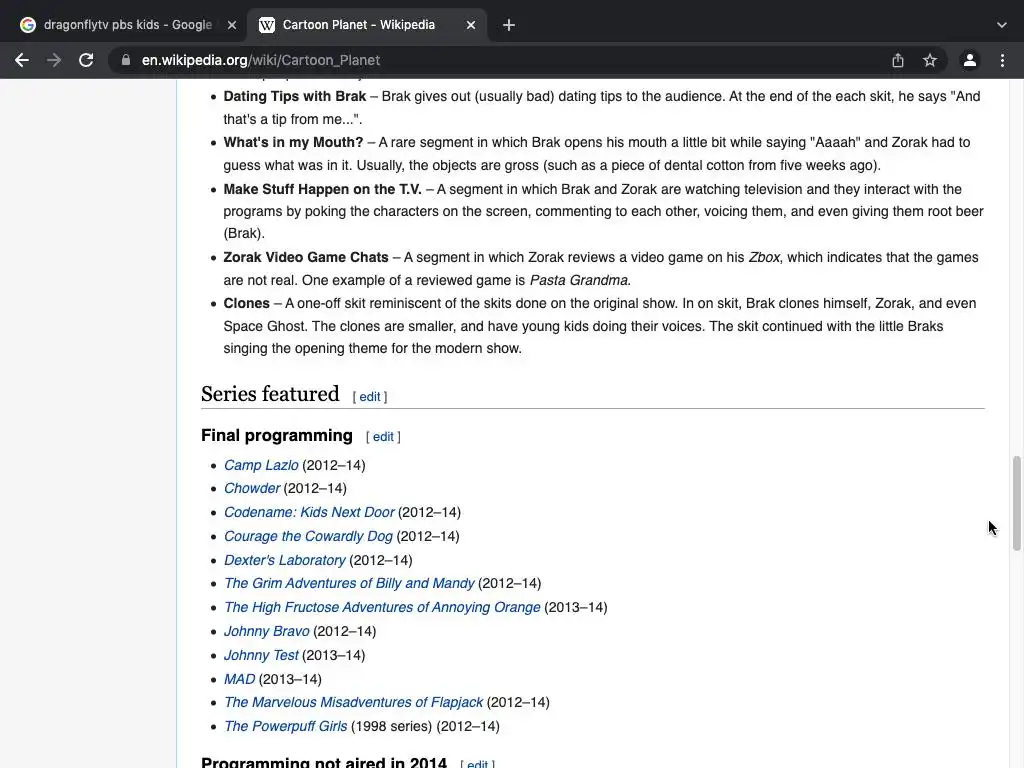Viewport: 1024px width, 768px height.
Task: Open Codename: Kids Next Door link
Action: point(309,512)
